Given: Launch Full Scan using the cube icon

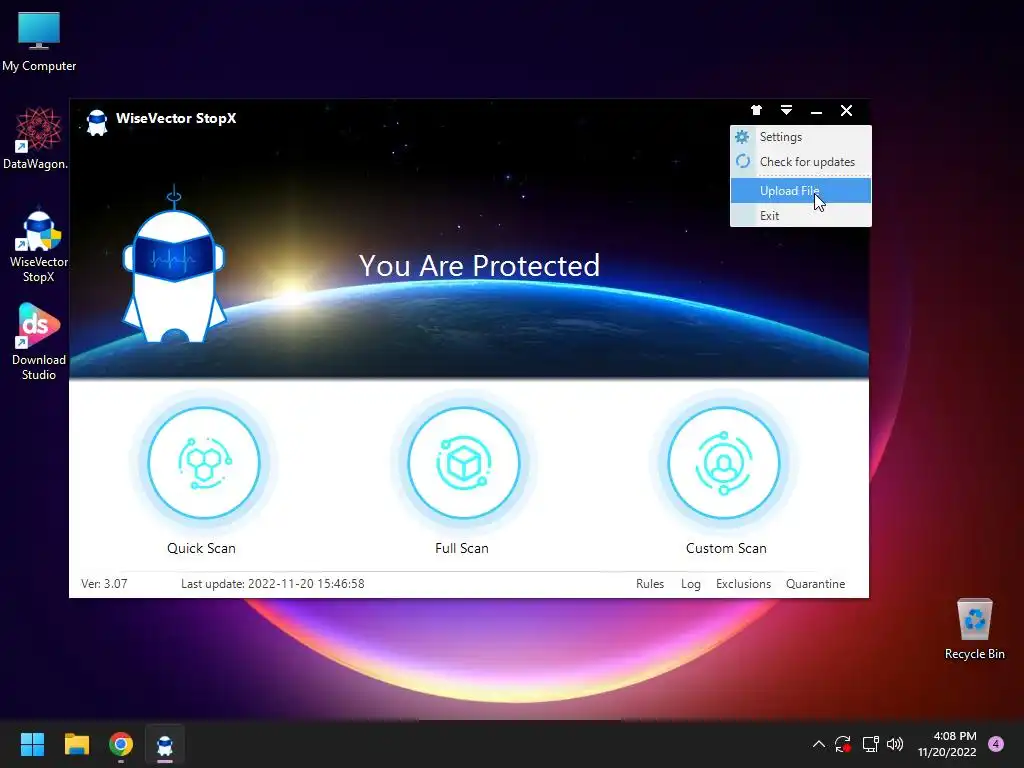Looking at the screenshot, I should (464, 462).
